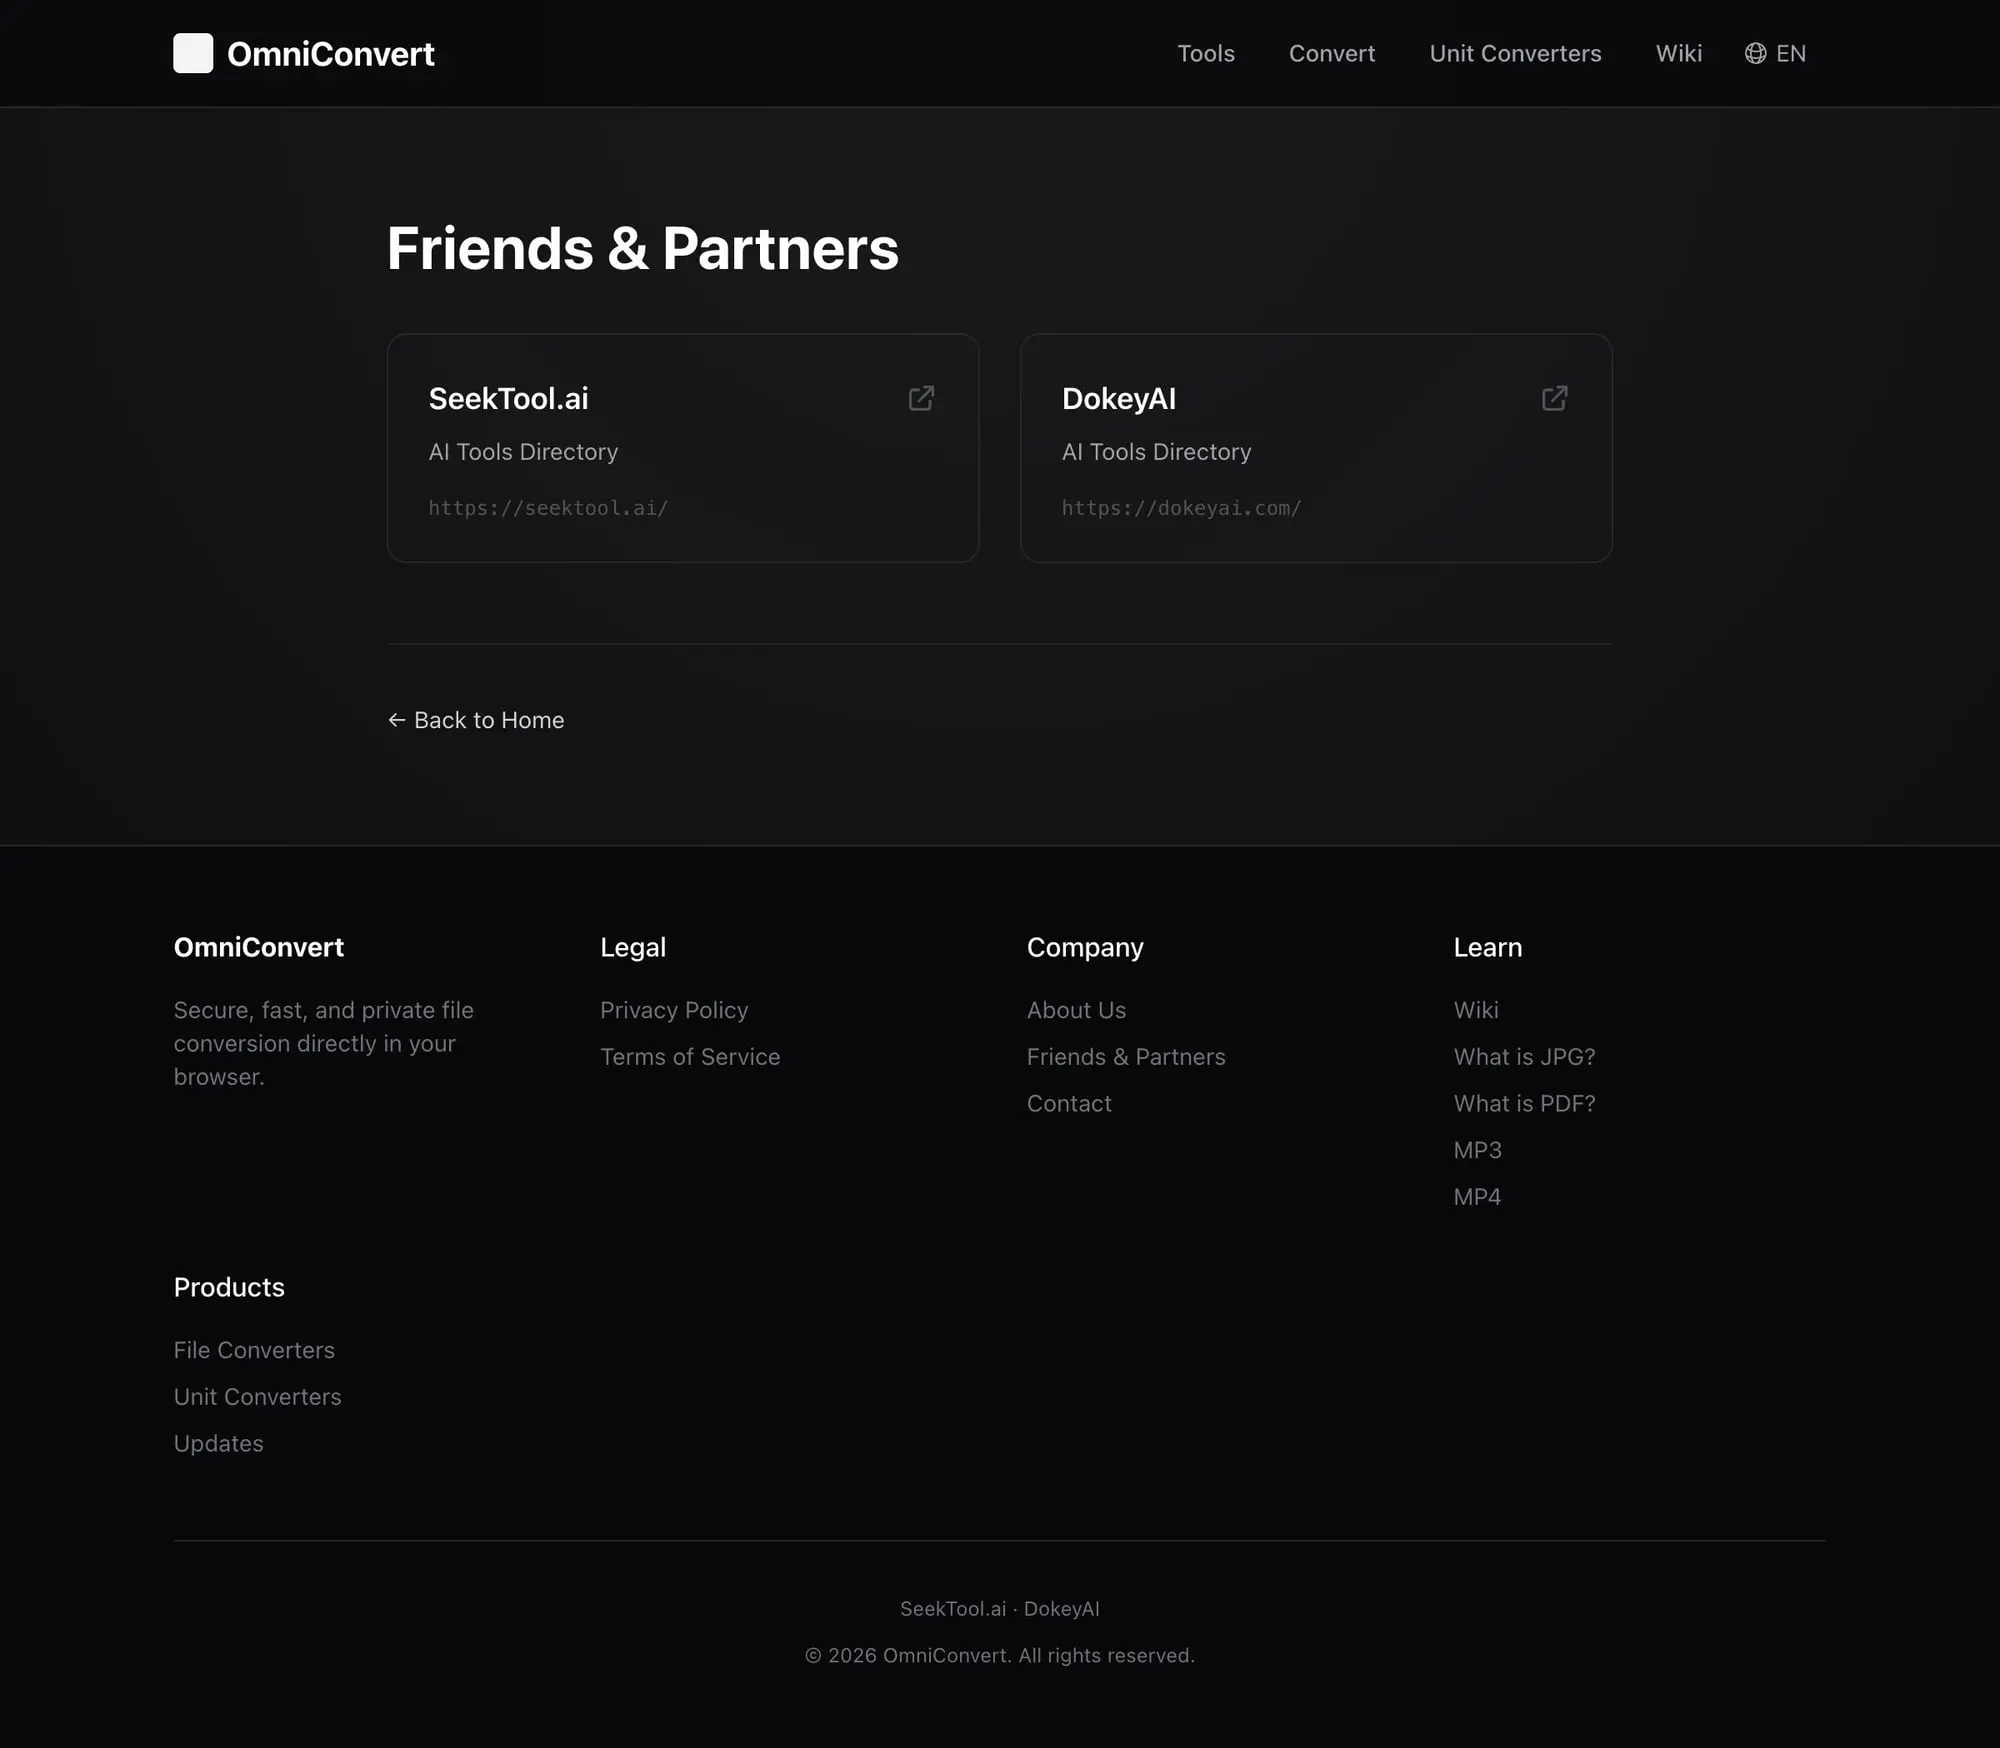
Task: Go to Unit Converters in header
Action: pos(1515,53)
